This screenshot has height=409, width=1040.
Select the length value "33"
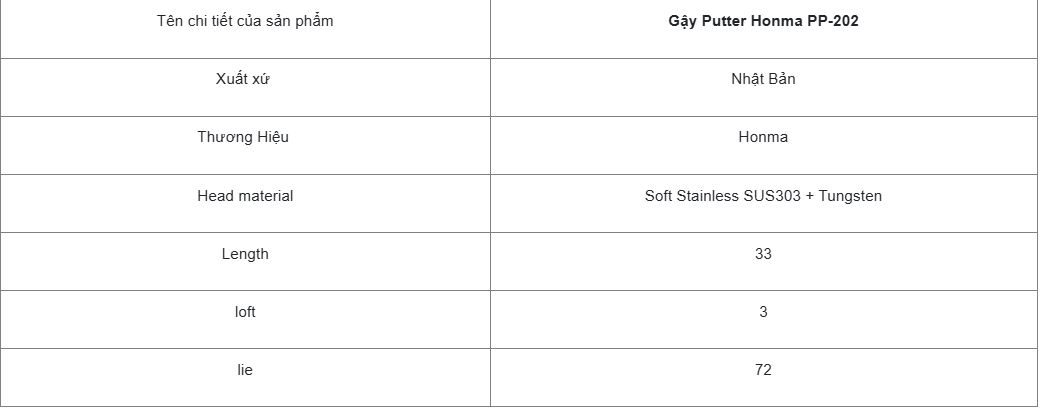click(763, 254)
